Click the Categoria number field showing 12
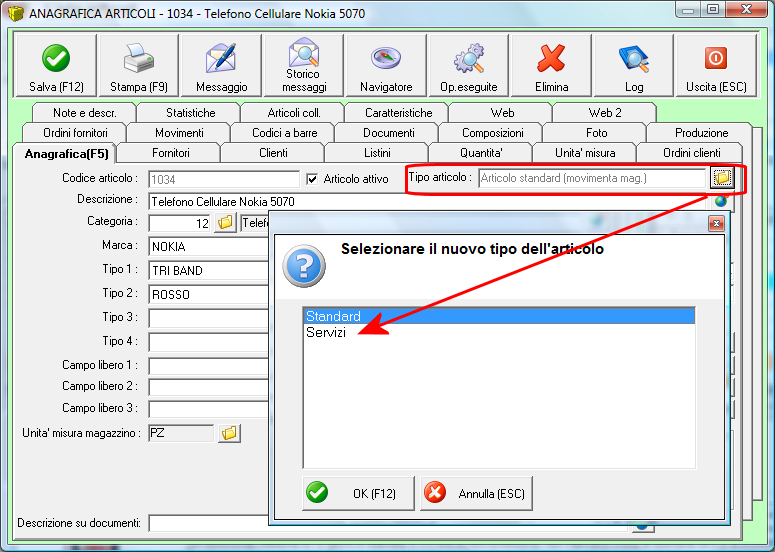The width and height of the screenshot is (775, 552). coord(180,223)
